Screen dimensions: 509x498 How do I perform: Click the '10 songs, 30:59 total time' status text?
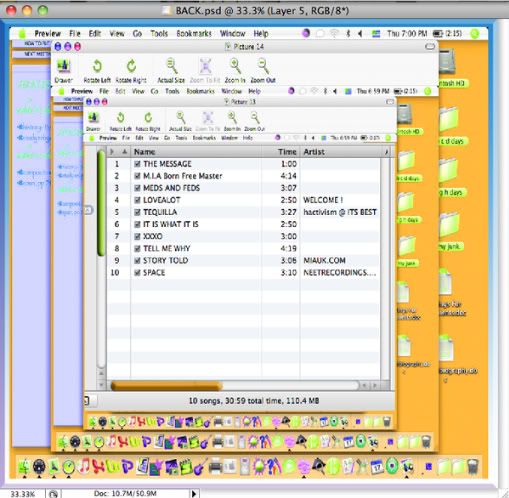point(254,401)
